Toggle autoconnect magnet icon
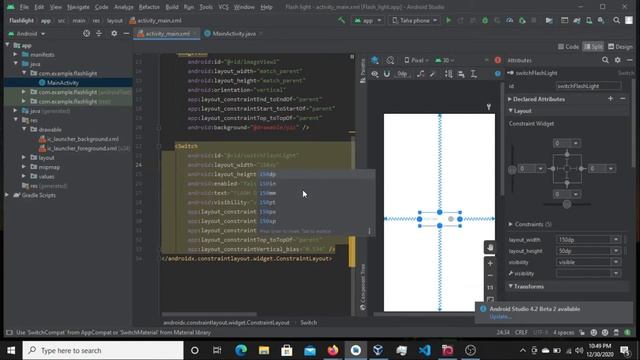The width and height of the screenshot is (640, 360). (x=387, y=74)
